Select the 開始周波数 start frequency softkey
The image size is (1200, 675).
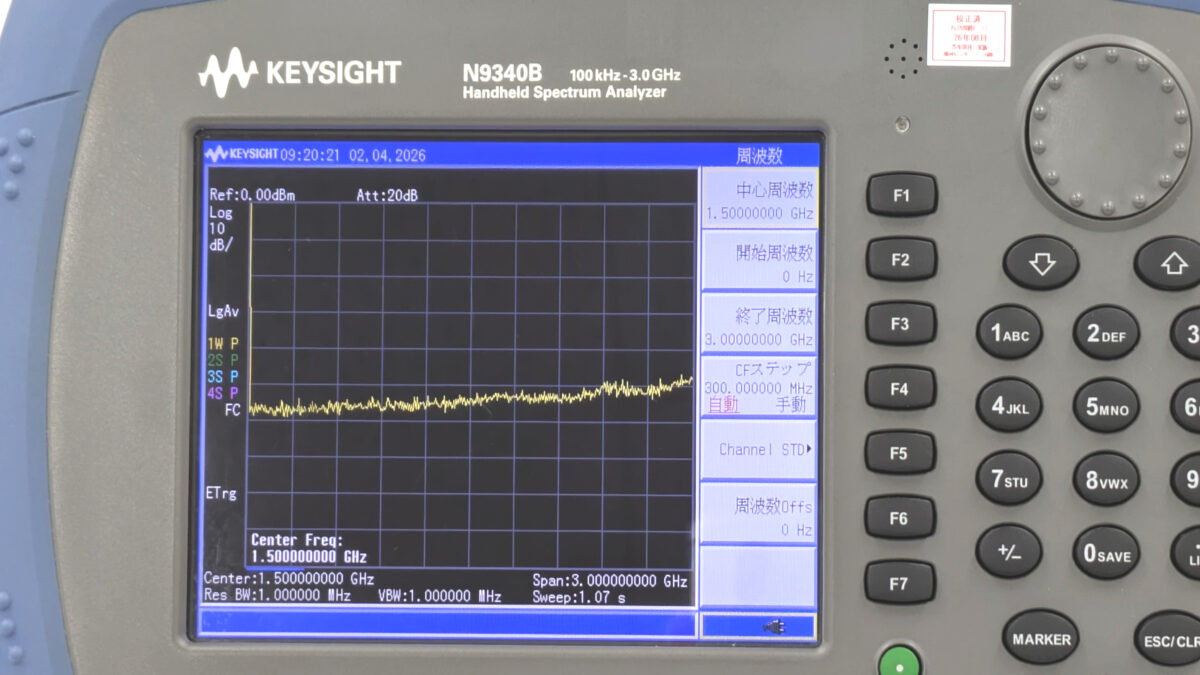[759, 263]
